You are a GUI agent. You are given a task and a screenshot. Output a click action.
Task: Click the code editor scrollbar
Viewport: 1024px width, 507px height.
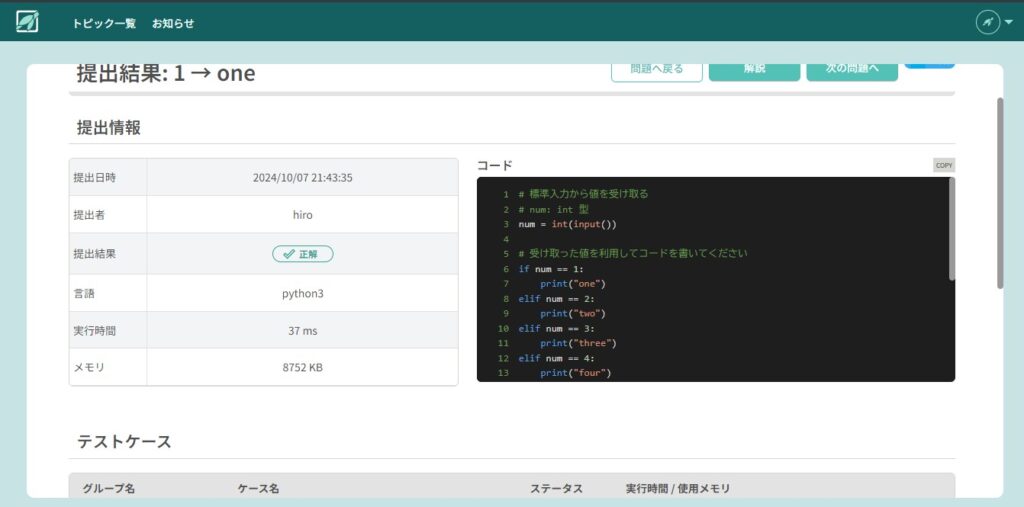951,230
